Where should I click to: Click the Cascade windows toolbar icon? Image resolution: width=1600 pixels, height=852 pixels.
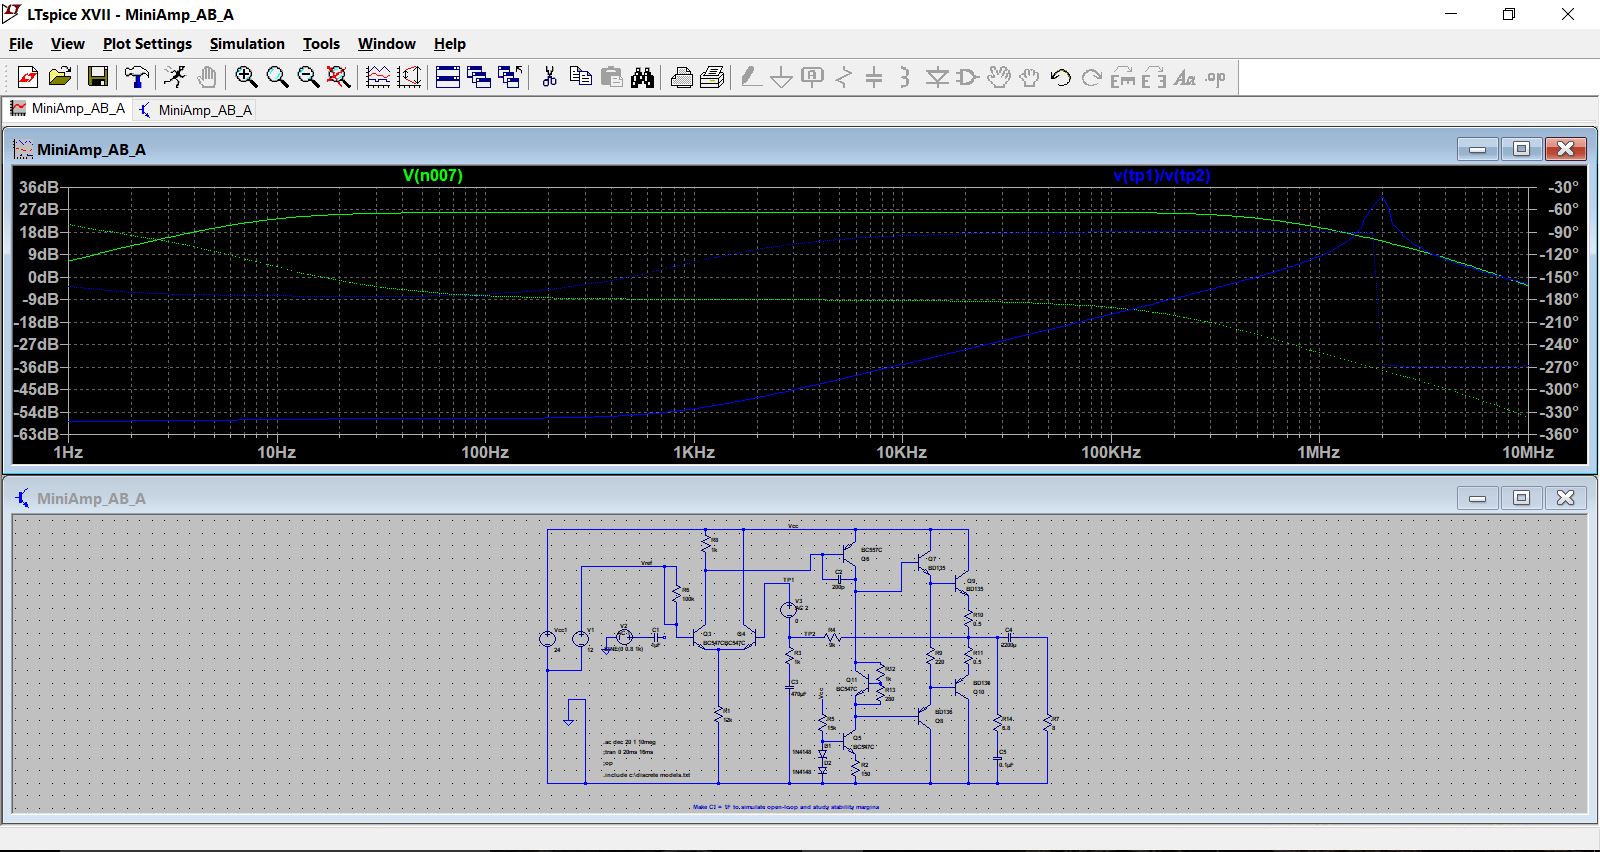click(x=479, y=77)
